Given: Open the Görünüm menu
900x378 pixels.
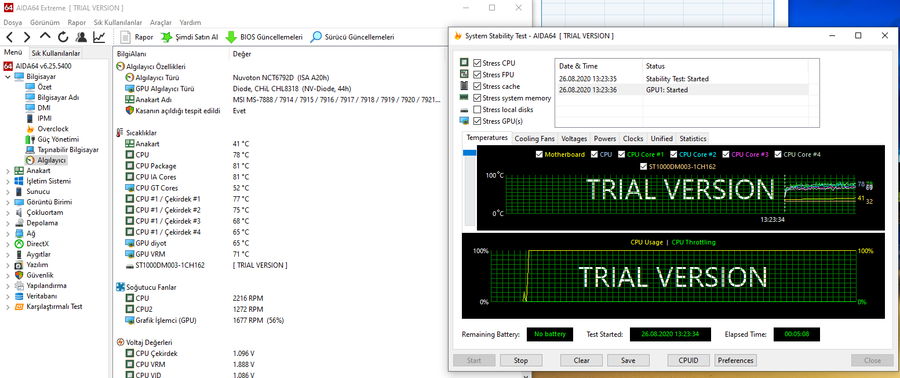Looking at the screenshot, I should click(x=46, y=22).
